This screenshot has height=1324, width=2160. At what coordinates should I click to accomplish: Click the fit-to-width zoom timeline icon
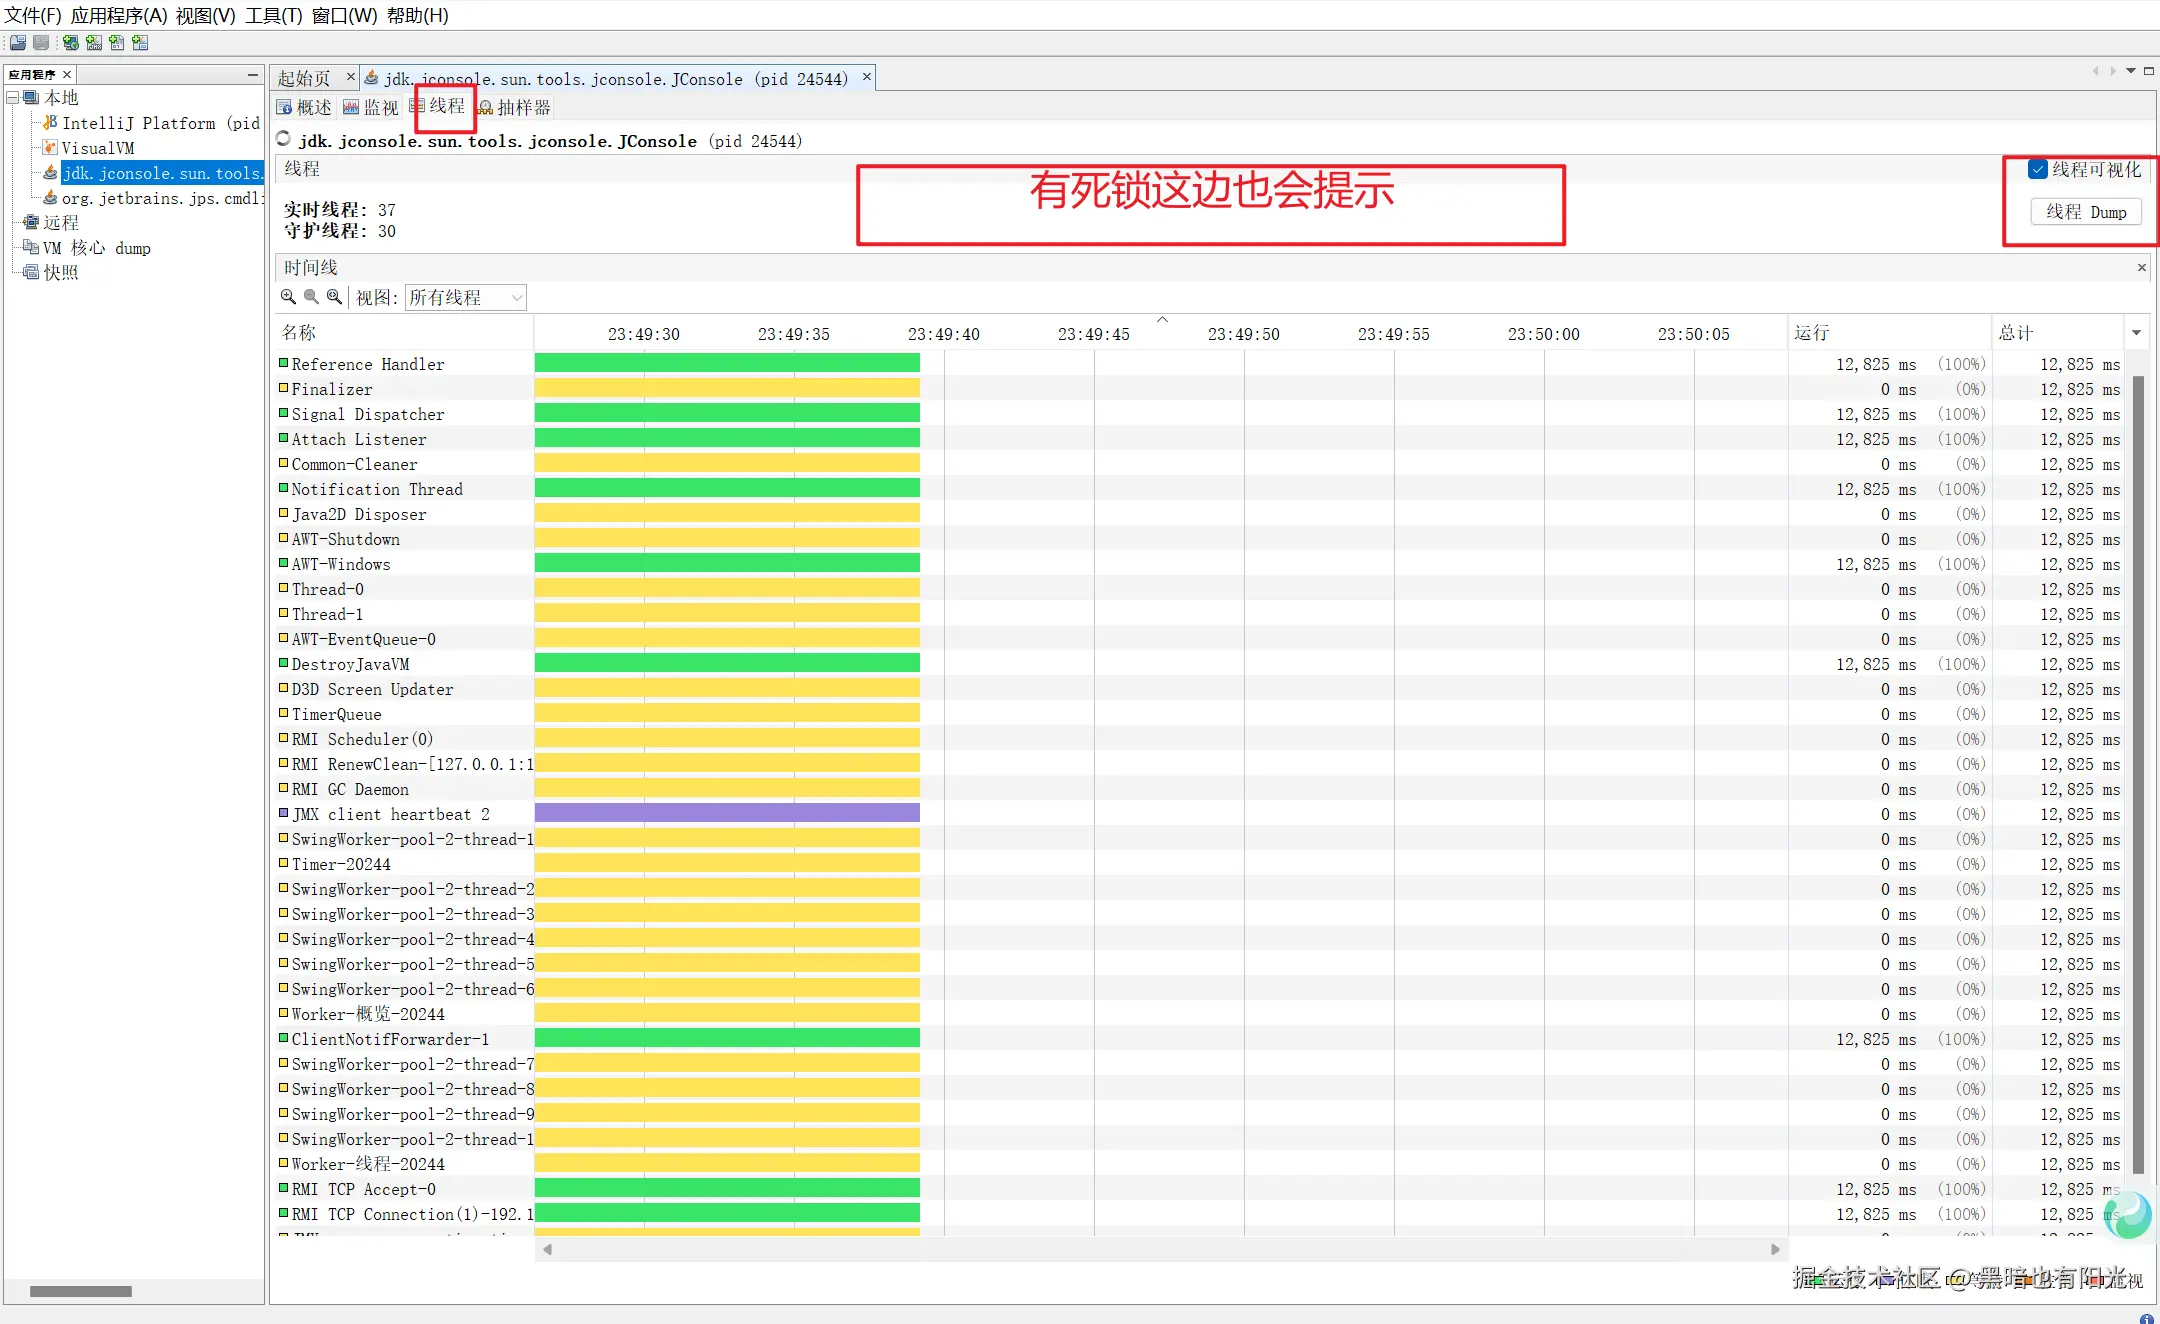click(334, 297)
